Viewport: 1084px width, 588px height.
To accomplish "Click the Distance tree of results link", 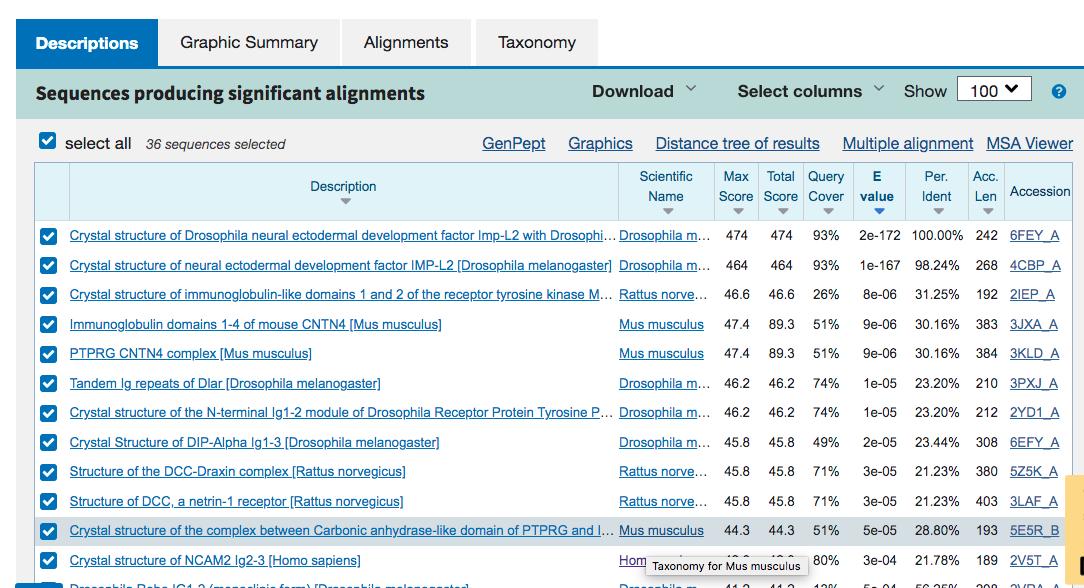I will coord(737,144).
